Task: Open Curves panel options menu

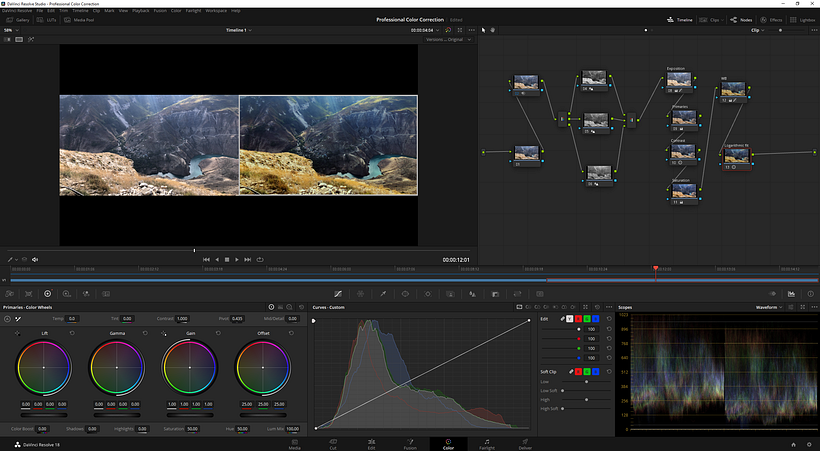Action: pyautogui.click(x=609, y=307)
